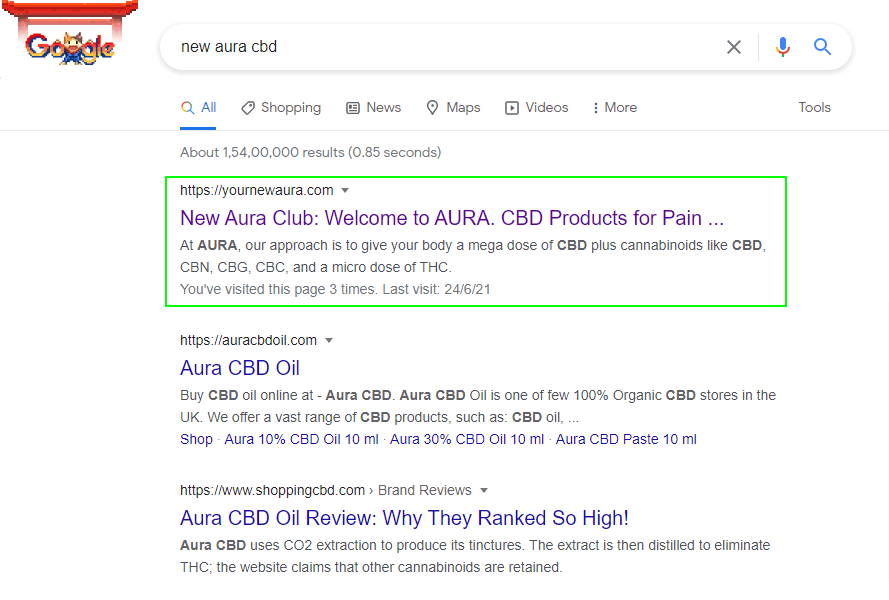Expand the dropdown arrow next to shoppingcbd.com Brand Reviews
This screenshot has height=600, width=889.
484,491
